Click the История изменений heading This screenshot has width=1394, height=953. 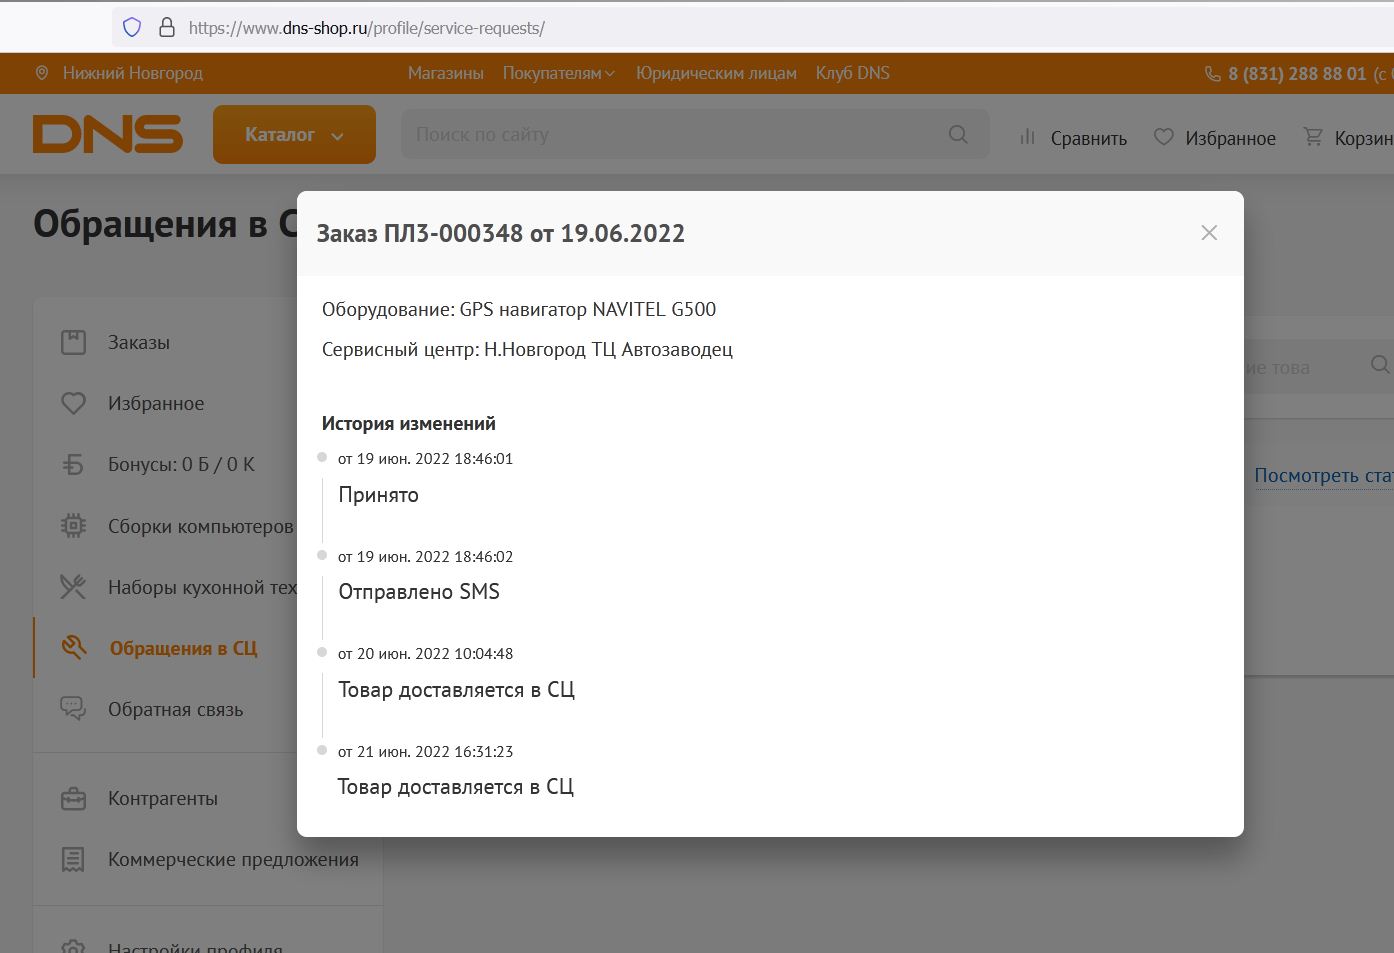tap(408, 423)
